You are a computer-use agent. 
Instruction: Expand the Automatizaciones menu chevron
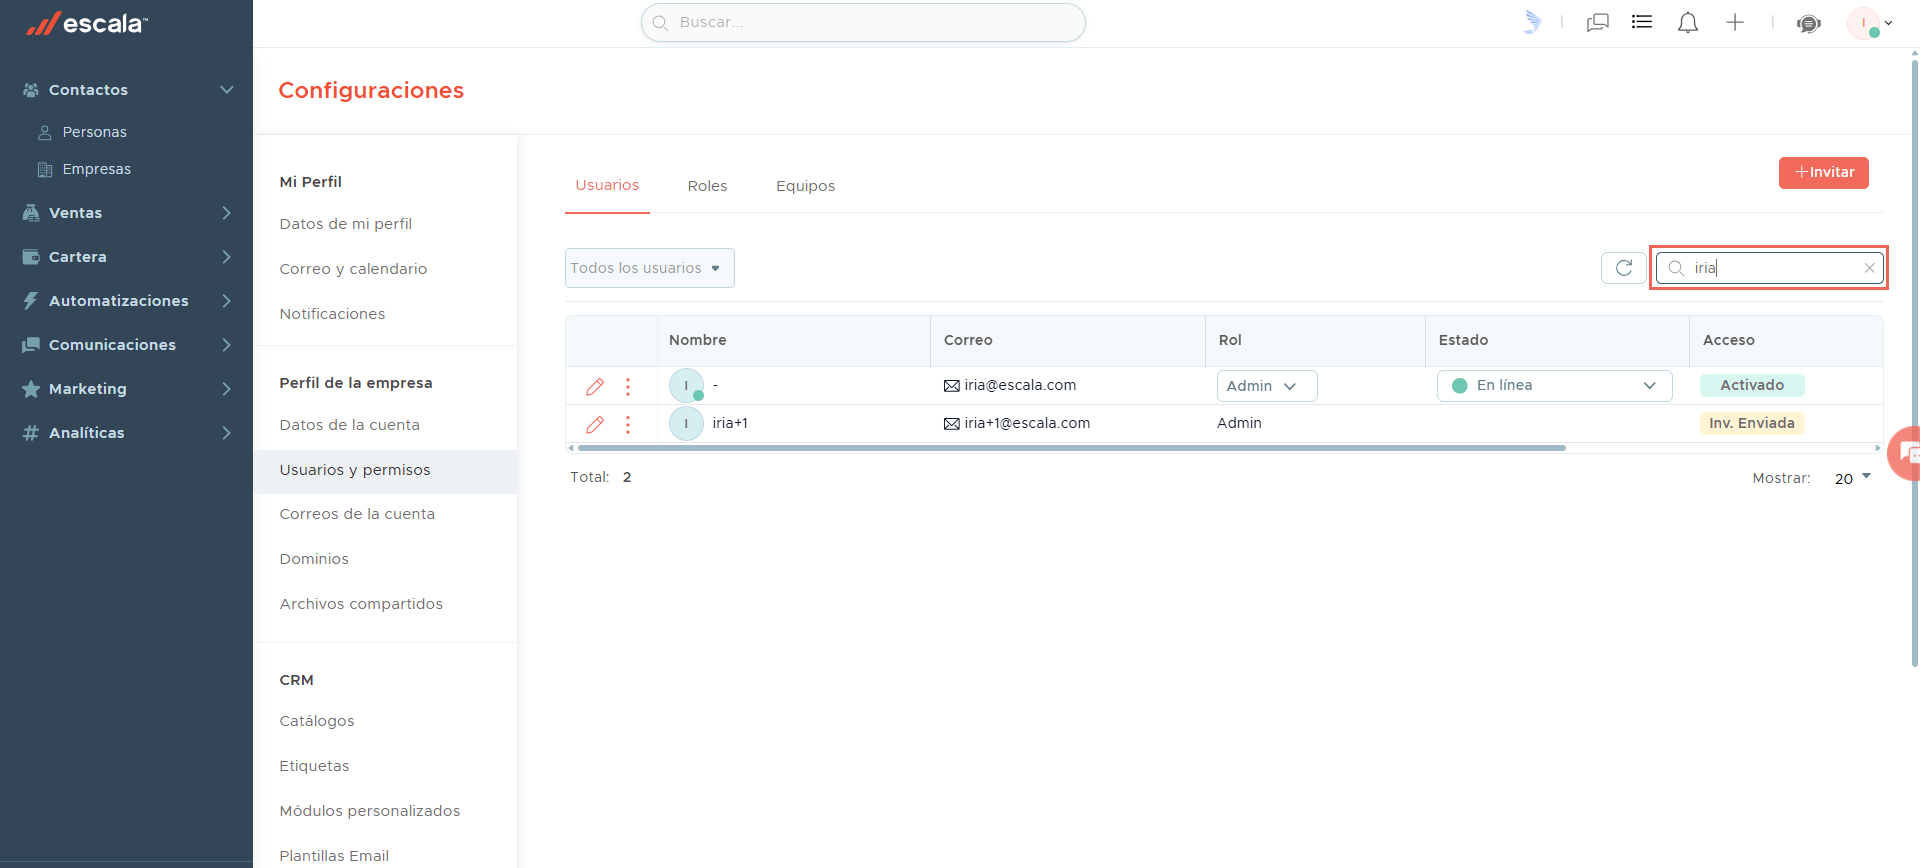[227, 301]
